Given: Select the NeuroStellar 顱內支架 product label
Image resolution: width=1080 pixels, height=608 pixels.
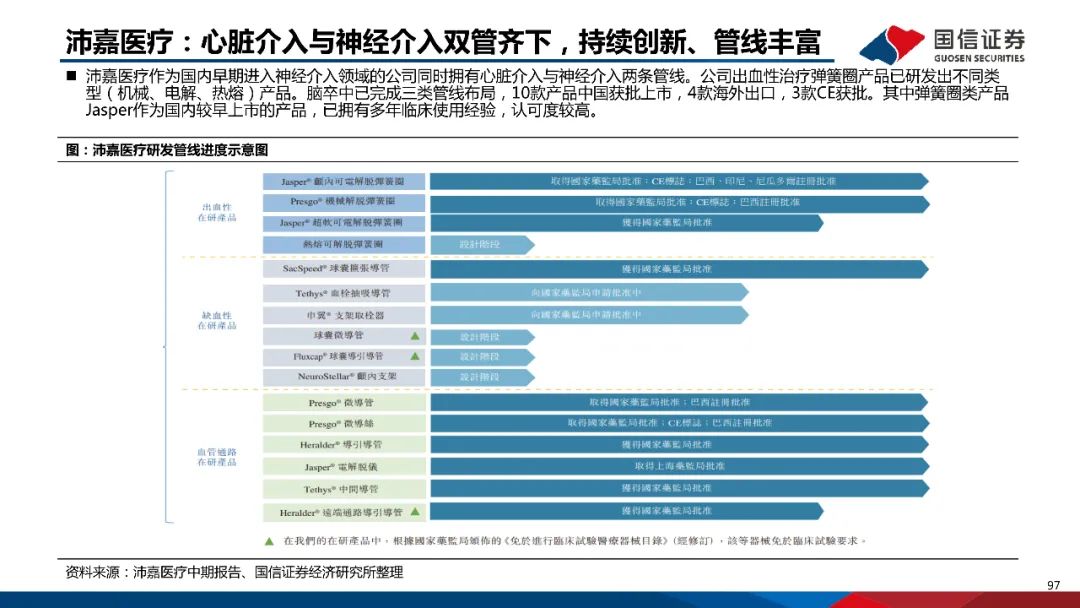Looking at the screenshot, I should [344, 377].
